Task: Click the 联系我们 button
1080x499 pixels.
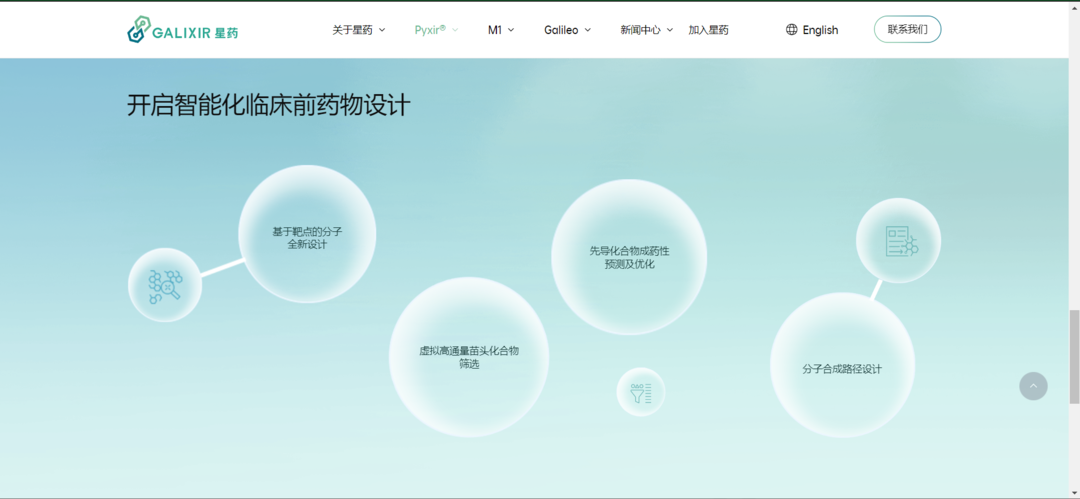Action: (907, 30)
